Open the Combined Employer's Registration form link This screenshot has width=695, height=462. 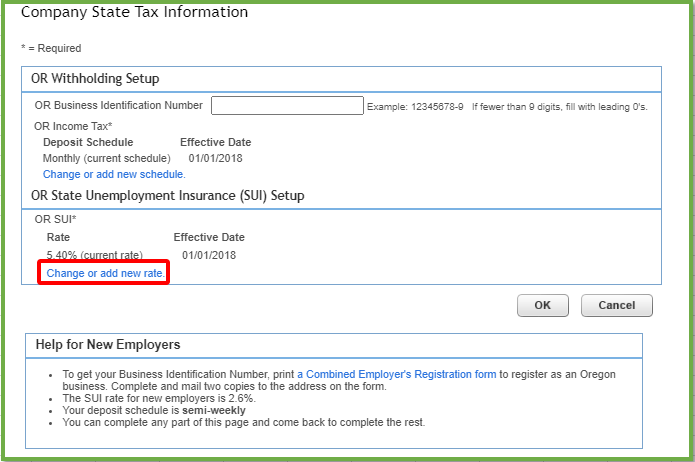397,374
